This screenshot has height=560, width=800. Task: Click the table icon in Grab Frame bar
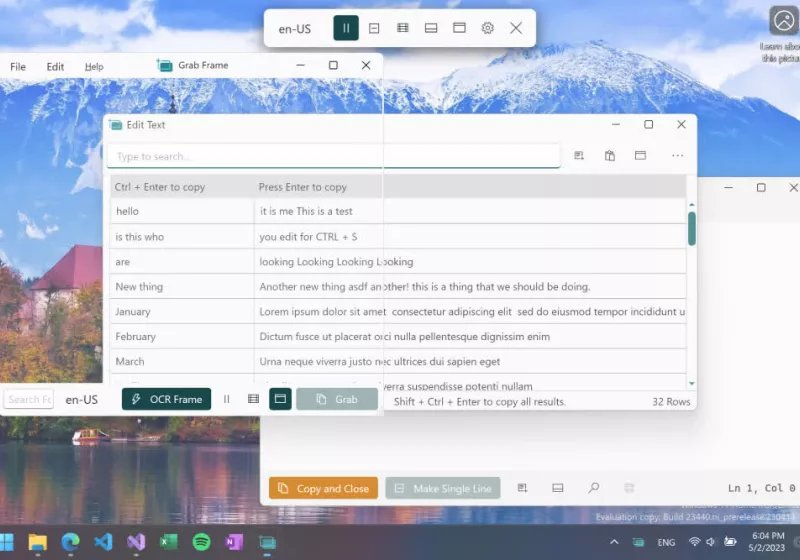point(254,399)
